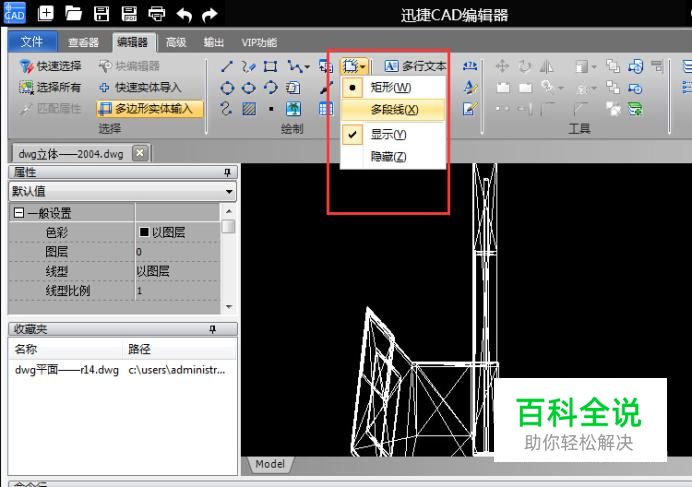This screenshot has height=487, width=692.
Task: Close the dwg立体——2004.dwg document tab
Action: click(140, 153)
